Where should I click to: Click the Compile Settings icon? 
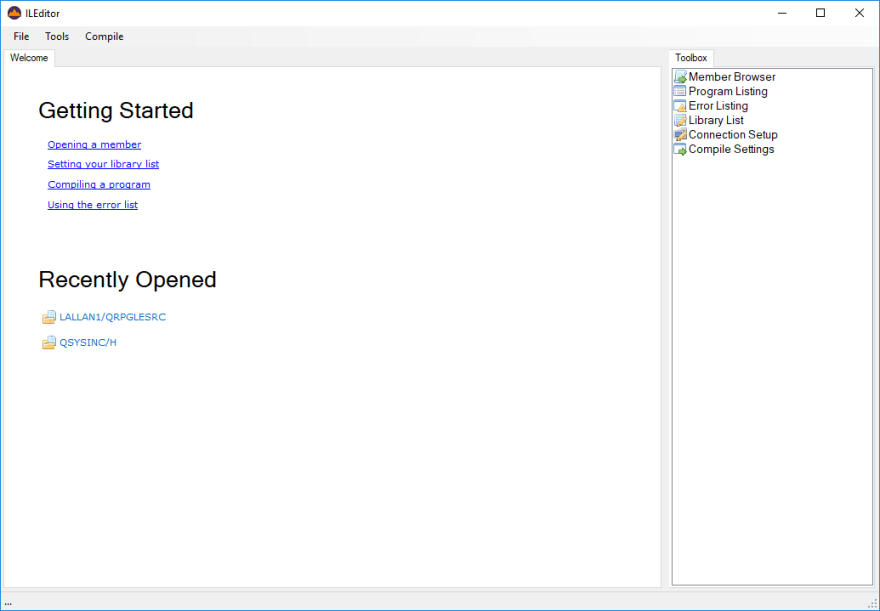coord(680,149)
